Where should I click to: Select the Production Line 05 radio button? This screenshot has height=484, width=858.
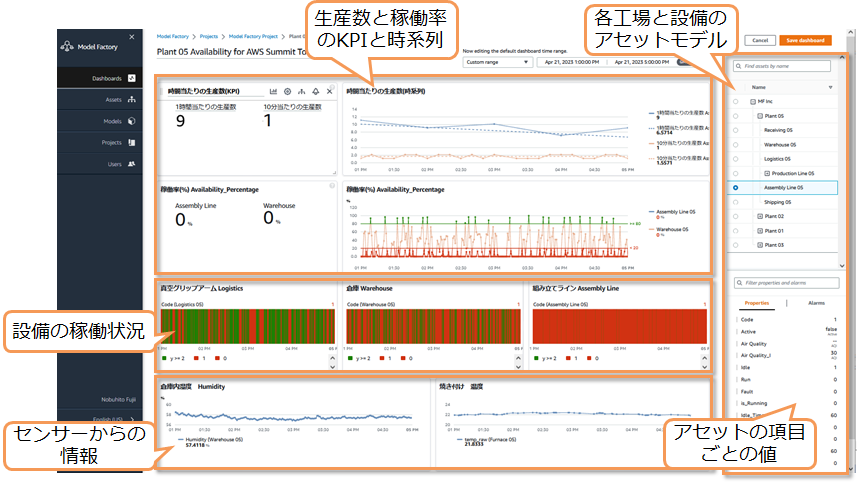[x=735, y=173]
